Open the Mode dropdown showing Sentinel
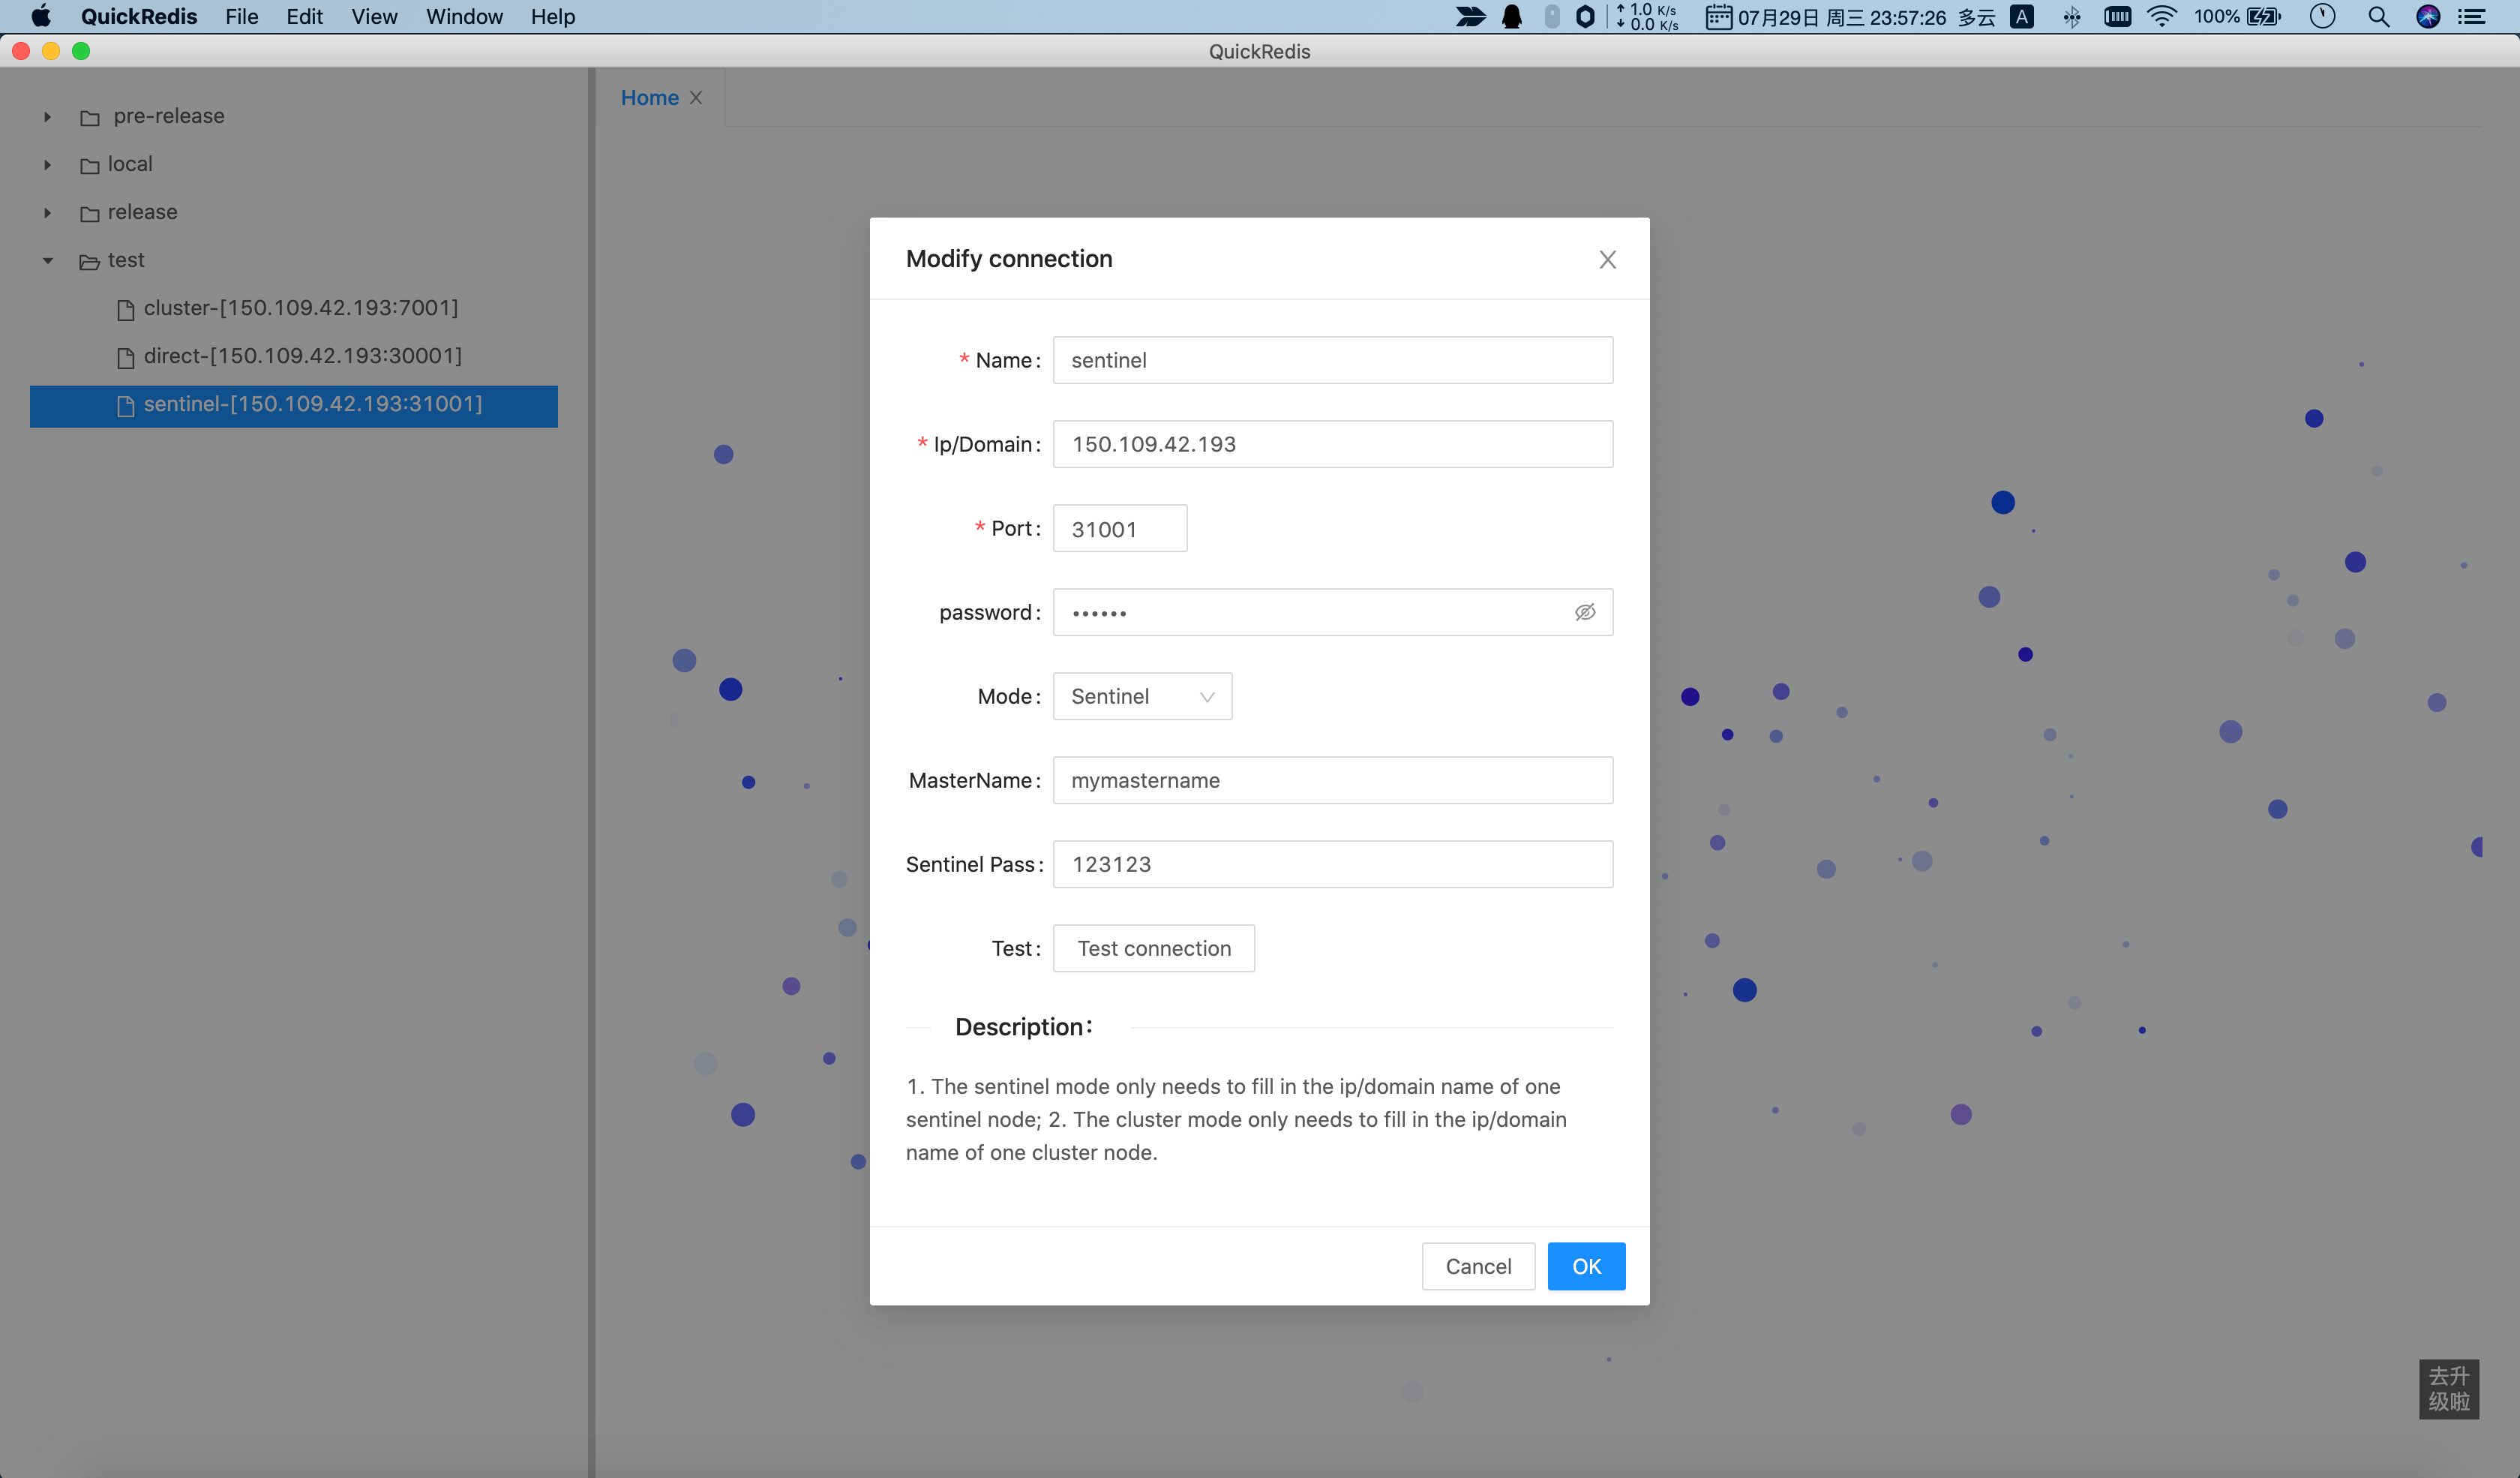 pyautogui.click(x=1142, y=696)
